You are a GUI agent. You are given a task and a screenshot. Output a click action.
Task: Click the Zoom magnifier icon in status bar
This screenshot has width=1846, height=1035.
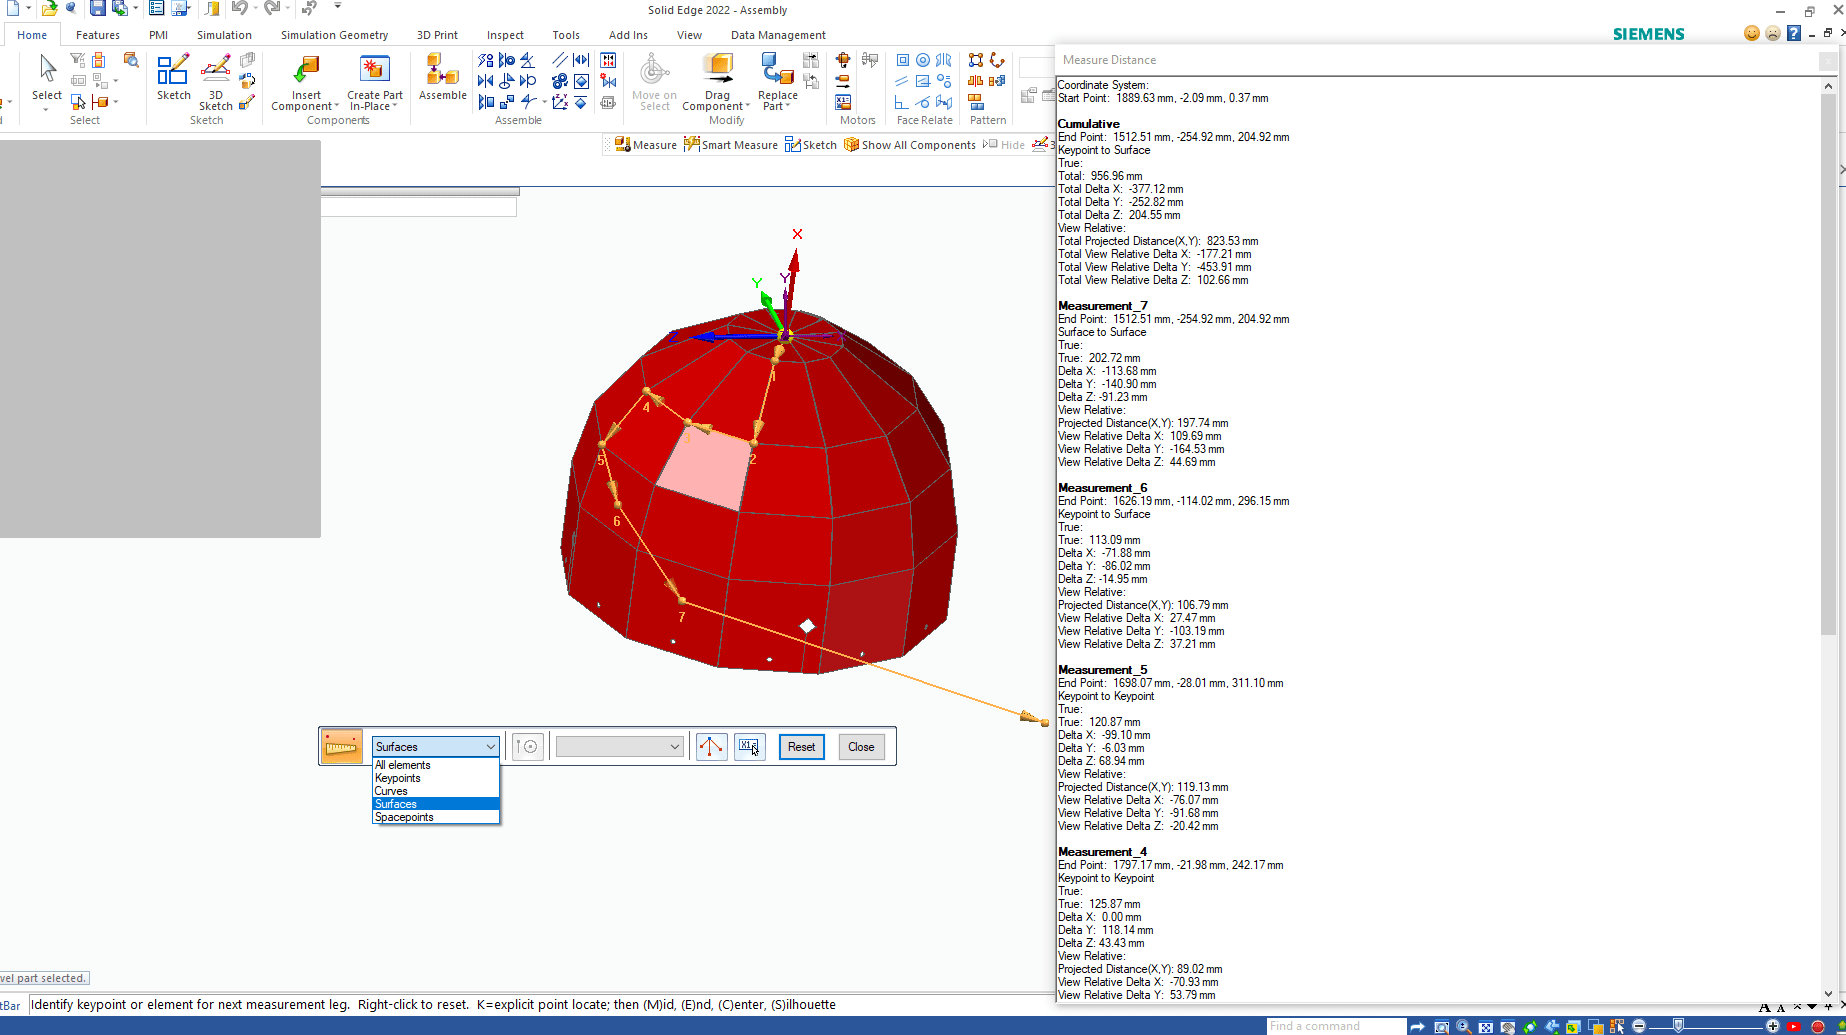1464,1027
